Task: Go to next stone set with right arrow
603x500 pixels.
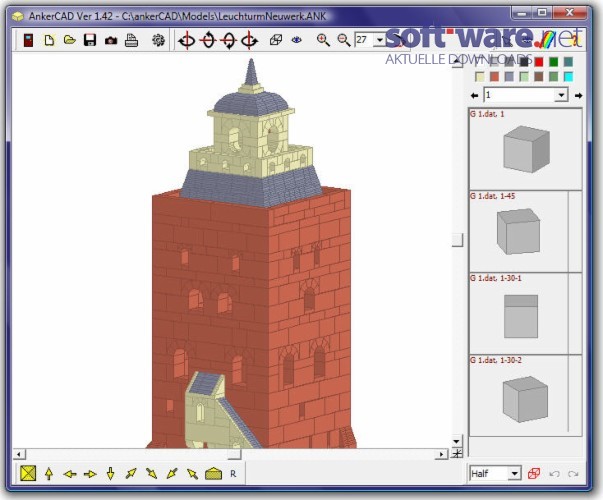Action: (x=578, y=95)
